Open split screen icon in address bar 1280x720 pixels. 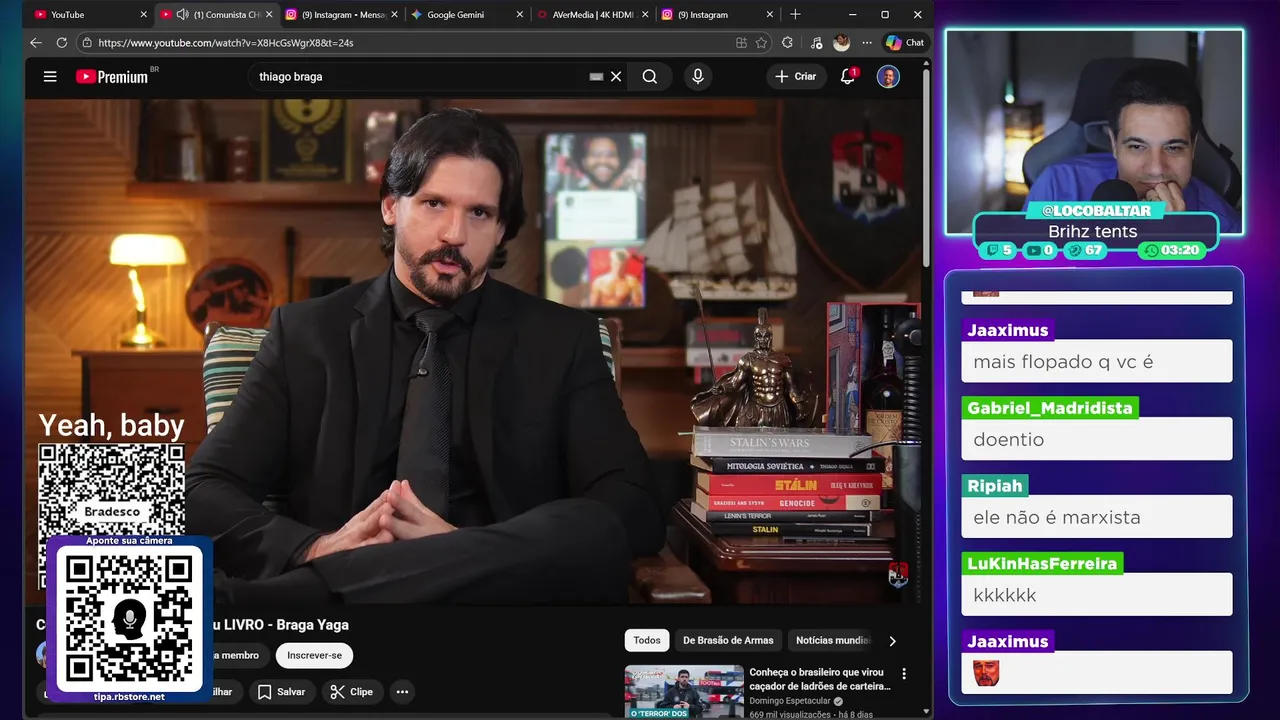[x=741, y=43]
